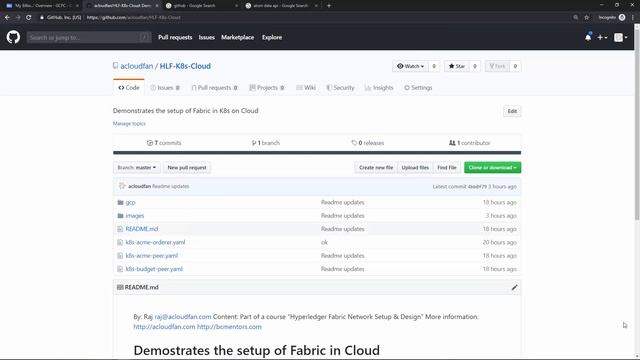The width and height of the screenshot is (640, 360).
Task: Click Upload files button
Action: coord(415,168)
